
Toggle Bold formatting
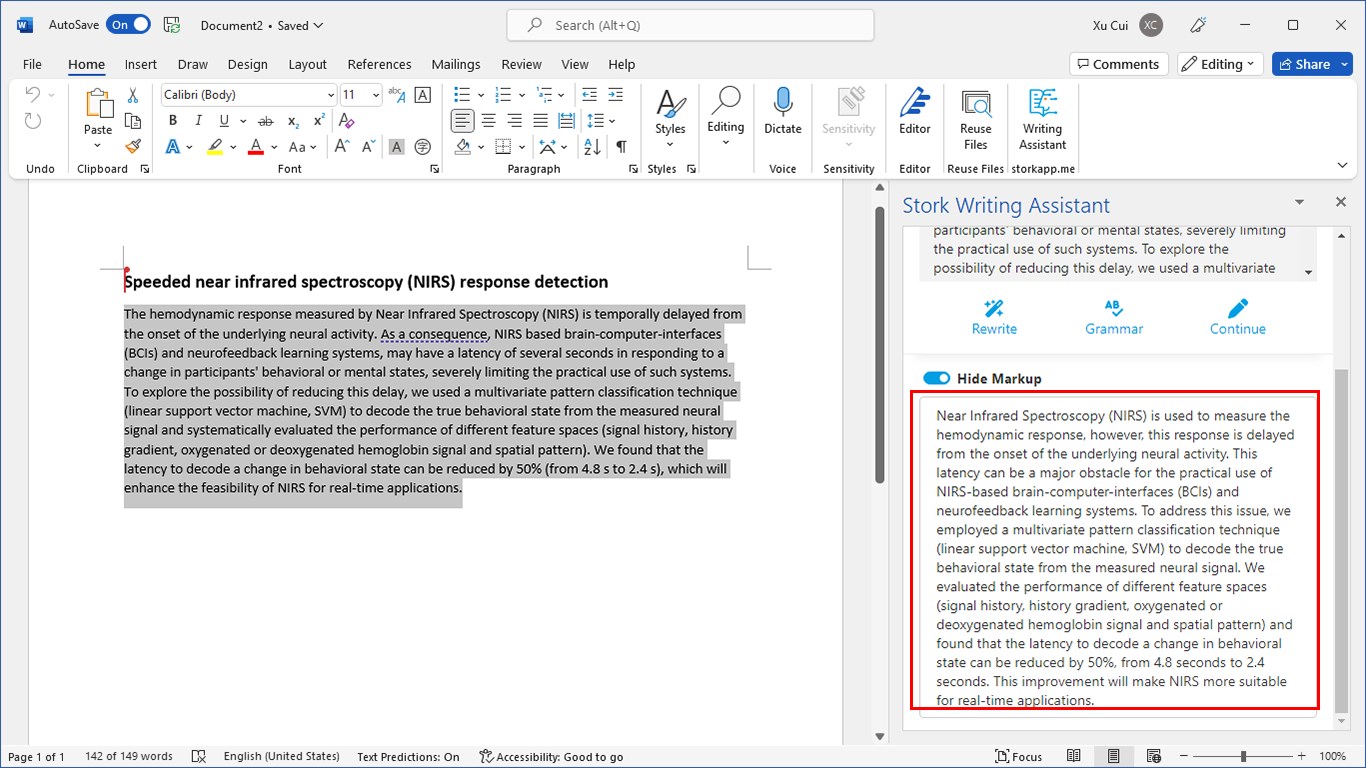(x=173, y=121)
